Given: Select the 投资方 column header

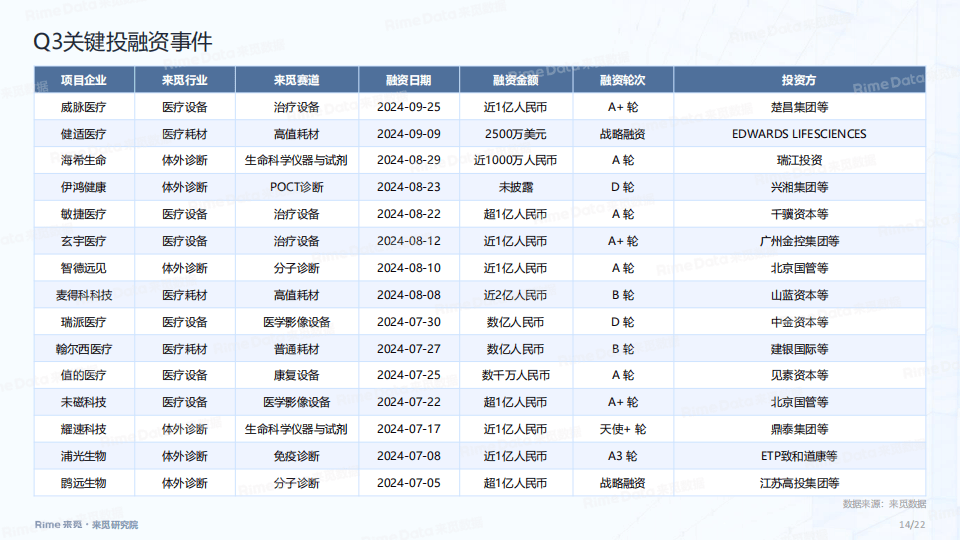Looking at the screenshot, I should 799,80.
